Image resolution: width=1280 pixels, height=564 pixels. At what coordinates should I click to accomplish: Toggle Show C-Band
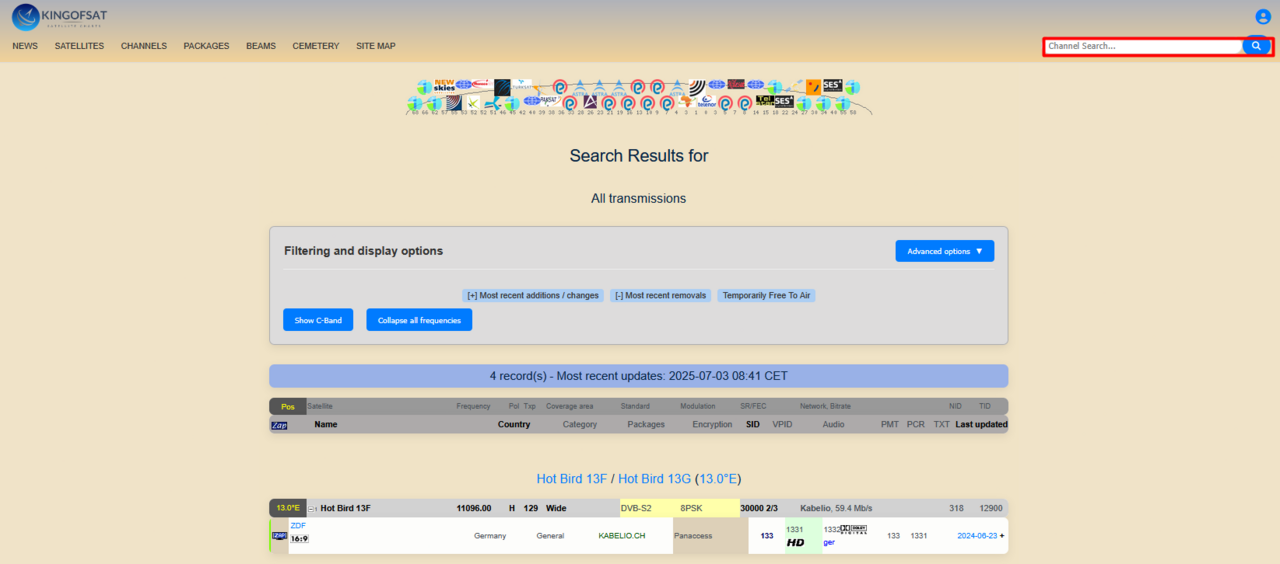[x=318, y=320]
